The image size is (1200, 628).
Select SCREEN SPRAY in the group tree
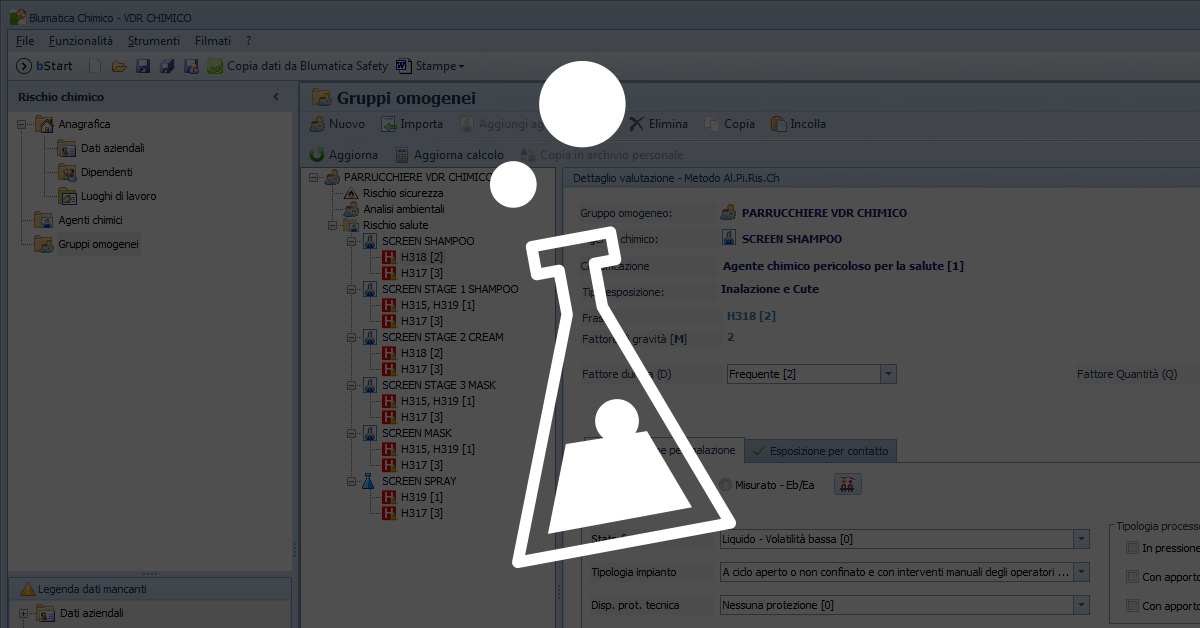(x=419, y=481)
